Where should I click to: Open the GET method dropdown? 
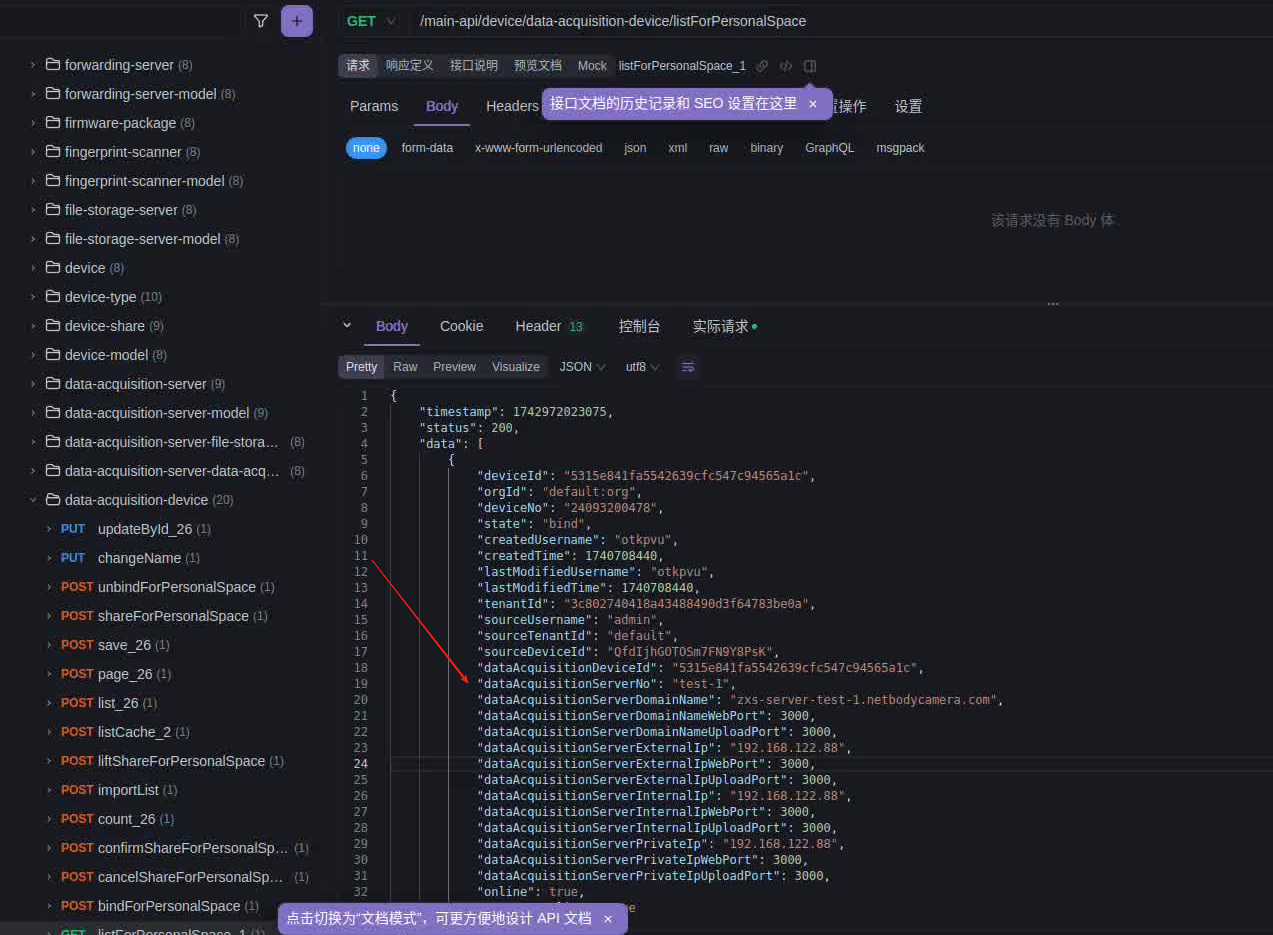(372, 21)
